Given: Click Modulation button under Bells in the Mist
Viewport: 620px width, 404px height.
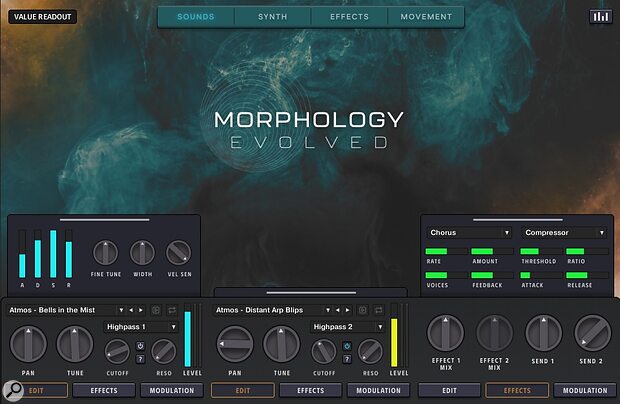Looking at the screenshot, I should (x=172, y=391).
